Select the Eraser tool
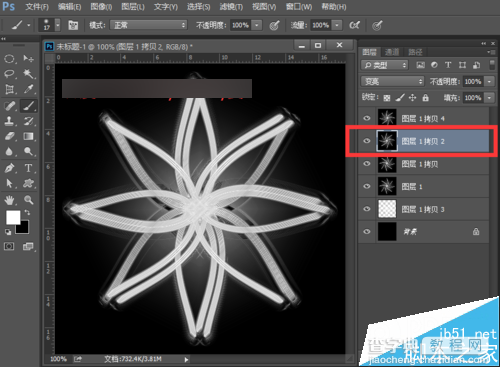This screenshot has height=367, width=500. [9, 136]
